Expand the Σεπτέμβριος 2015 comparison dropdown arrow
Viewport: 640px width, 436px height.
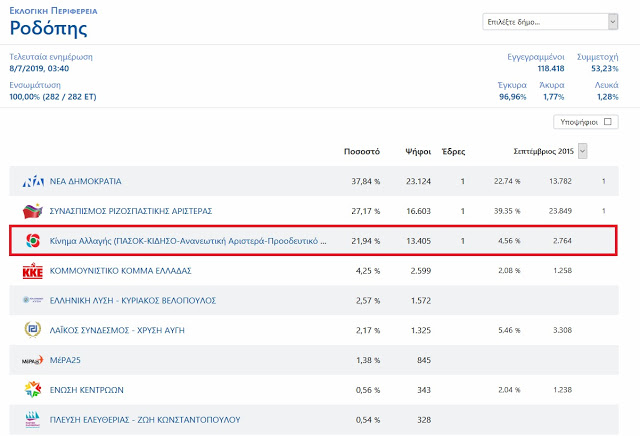click(582, 151)
